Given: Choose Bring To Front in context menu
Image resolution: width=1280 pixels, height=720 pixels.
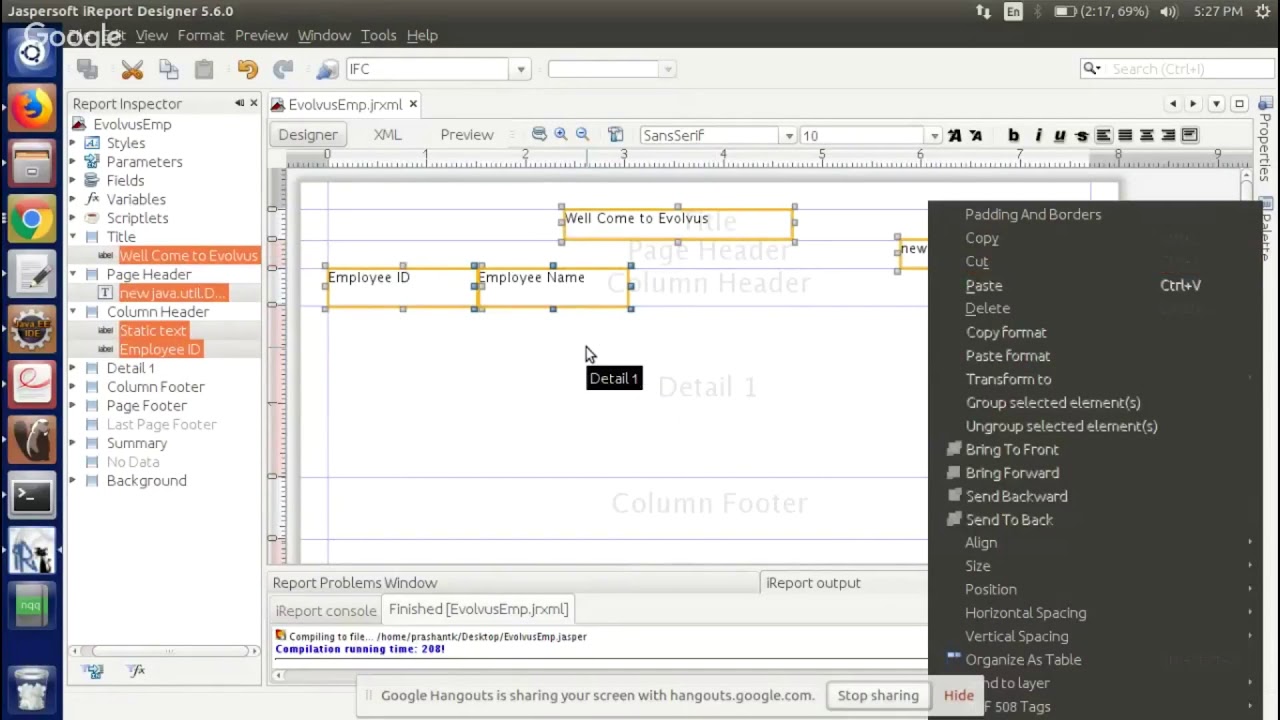Looking at the screenshot, I should coord(1012,449).
